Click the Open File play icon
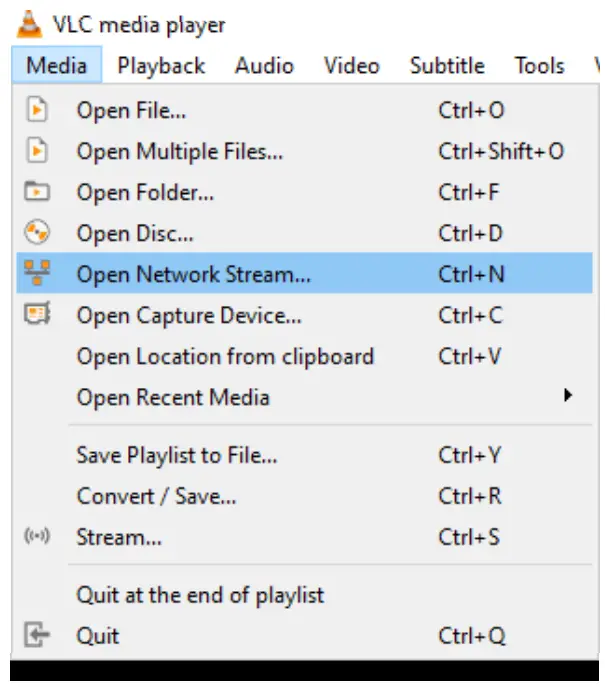The image size is (605, 687). click(x=36, y=110)
